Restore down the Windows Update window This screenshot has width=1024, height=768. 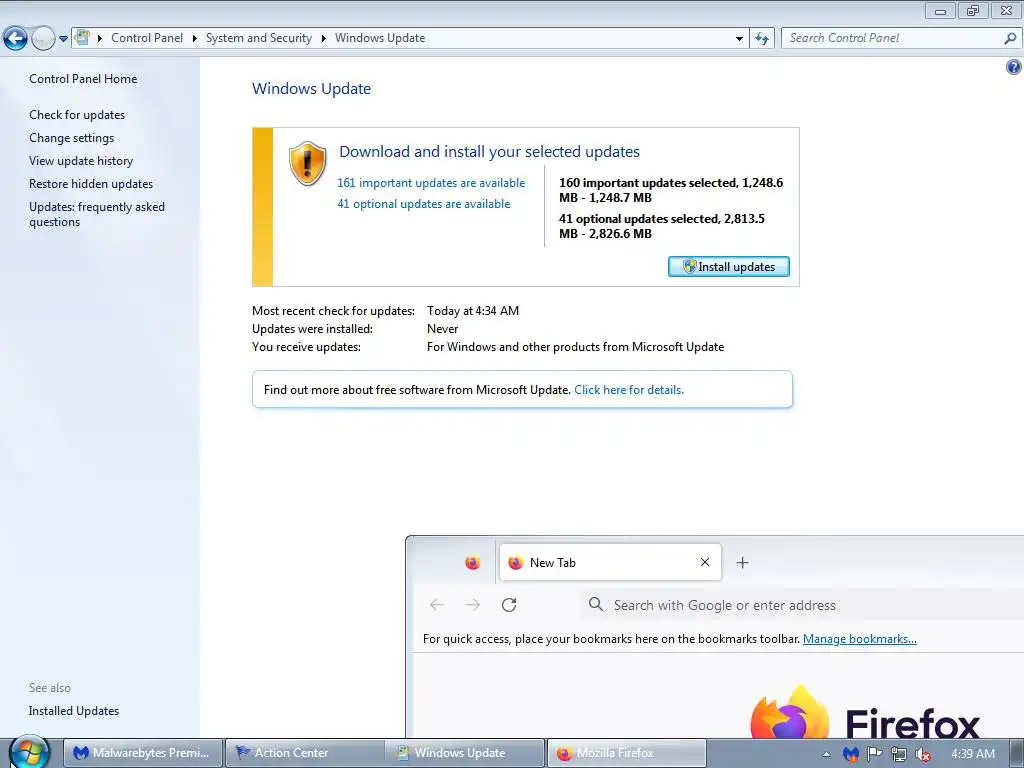973,10
